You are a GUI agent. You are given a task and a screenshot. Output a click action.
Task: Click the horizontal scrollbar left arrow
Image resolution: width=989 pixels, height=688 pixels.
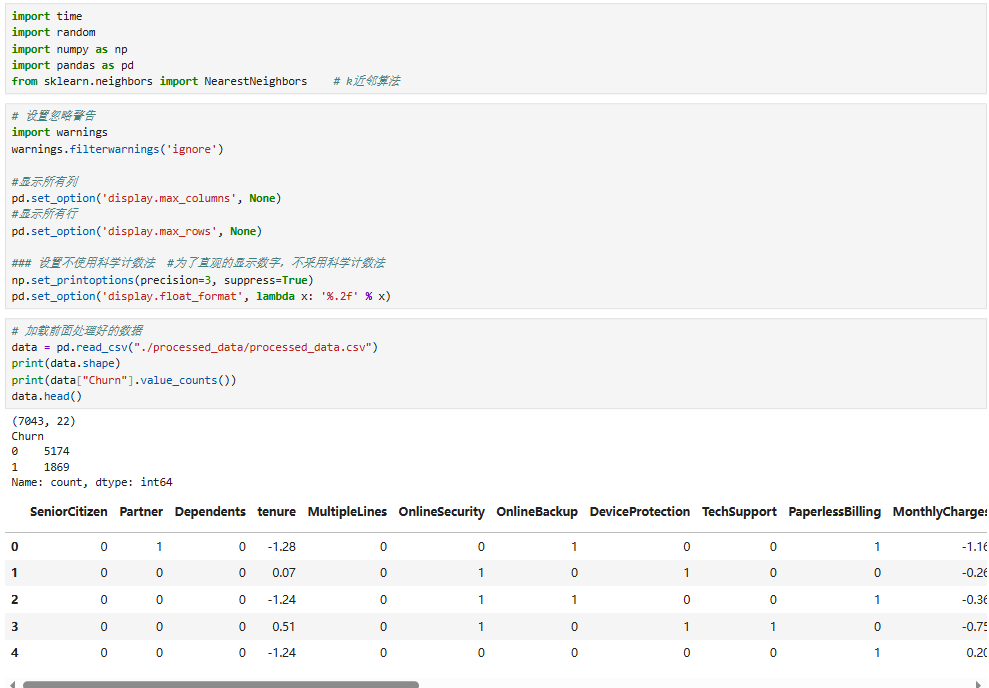13,684
